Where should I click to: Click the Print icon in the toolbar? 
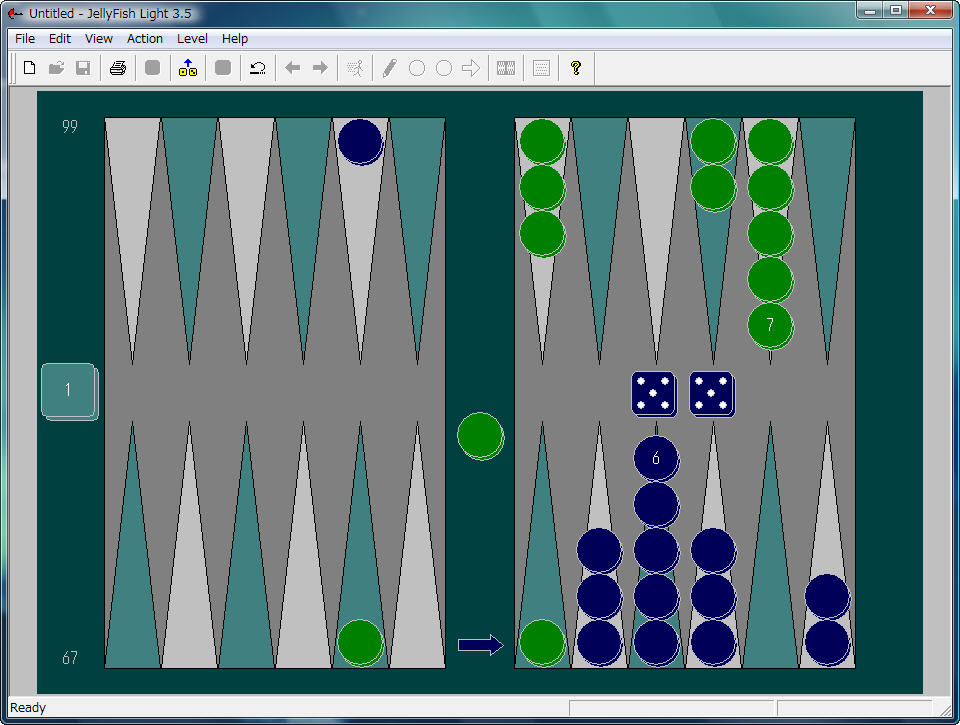tap(118, 68)
